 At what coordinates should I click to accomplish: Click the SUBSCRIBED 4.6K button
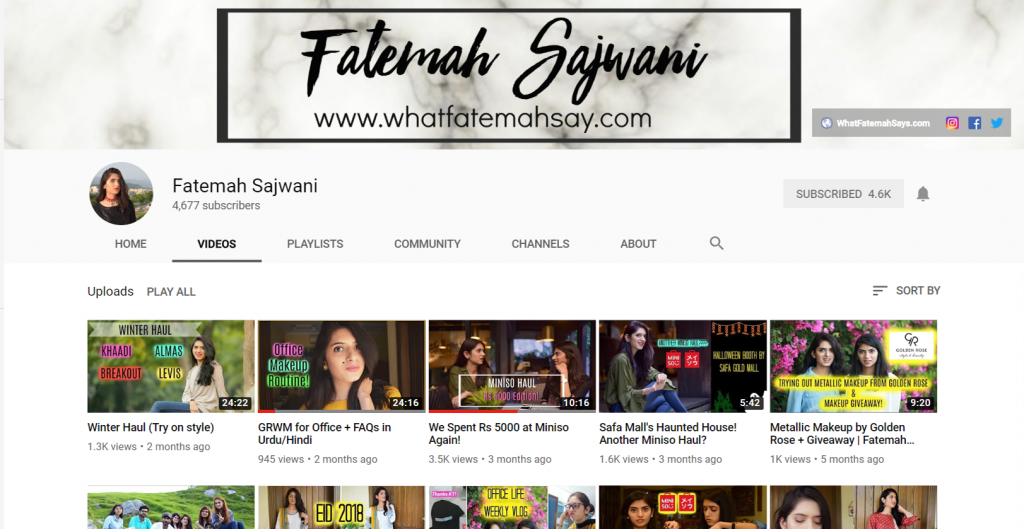[x=843, y=193]
